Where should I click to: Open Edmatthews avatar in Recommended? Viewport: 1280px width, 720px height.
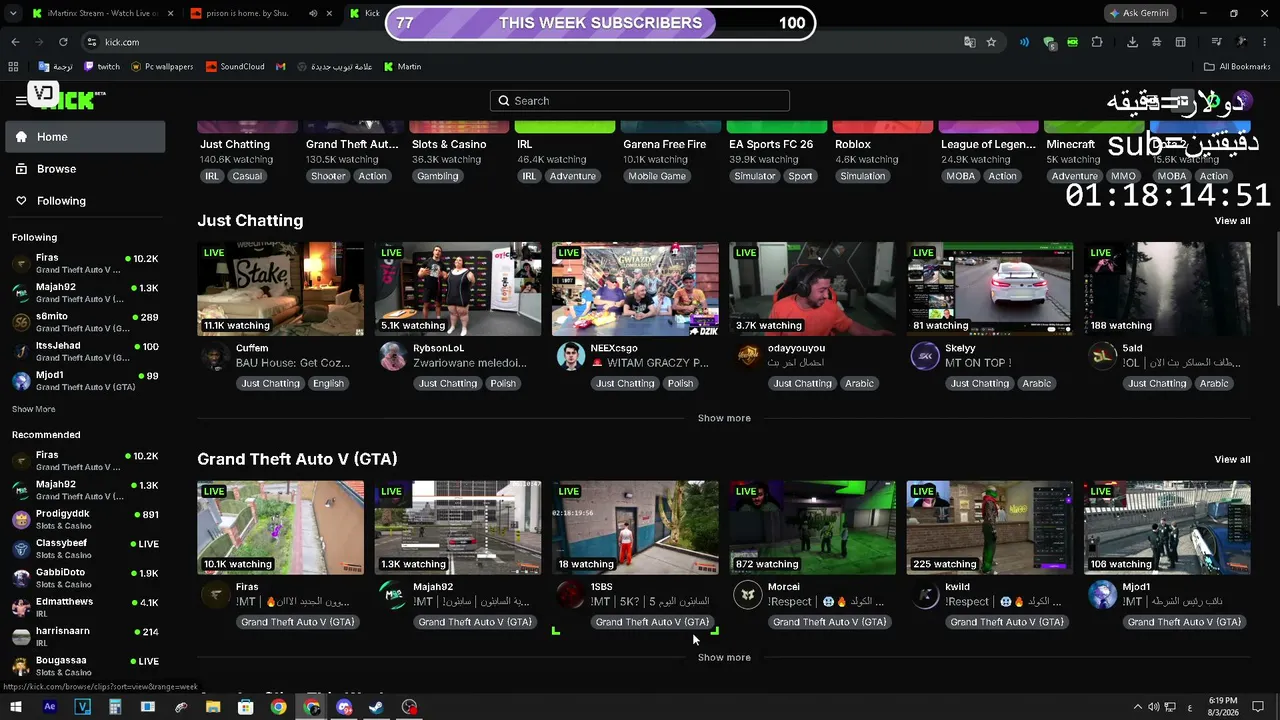[21, 607]
